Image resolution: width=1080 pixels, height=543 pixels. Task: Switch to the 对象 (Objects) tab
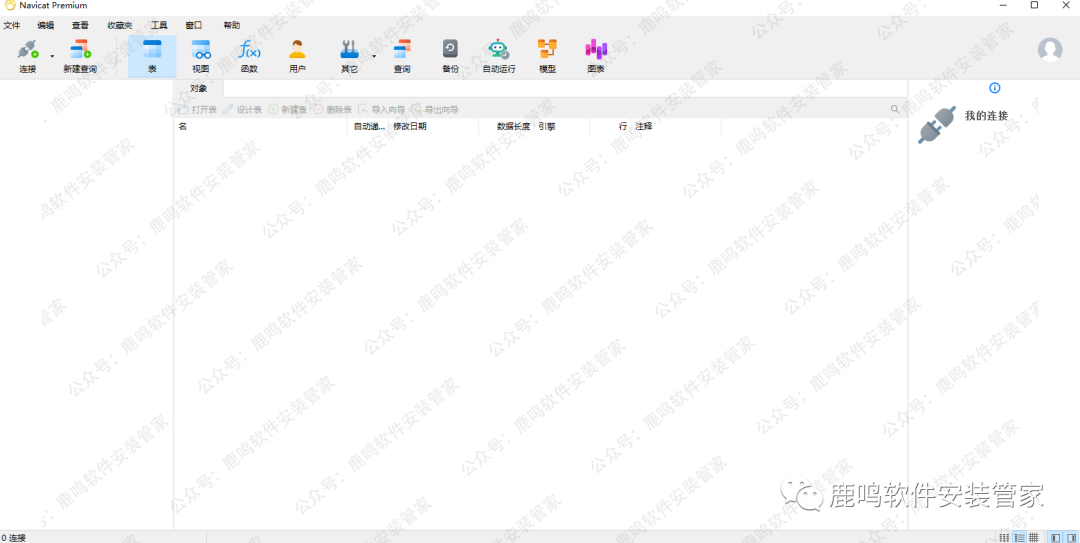pos(199,89)
